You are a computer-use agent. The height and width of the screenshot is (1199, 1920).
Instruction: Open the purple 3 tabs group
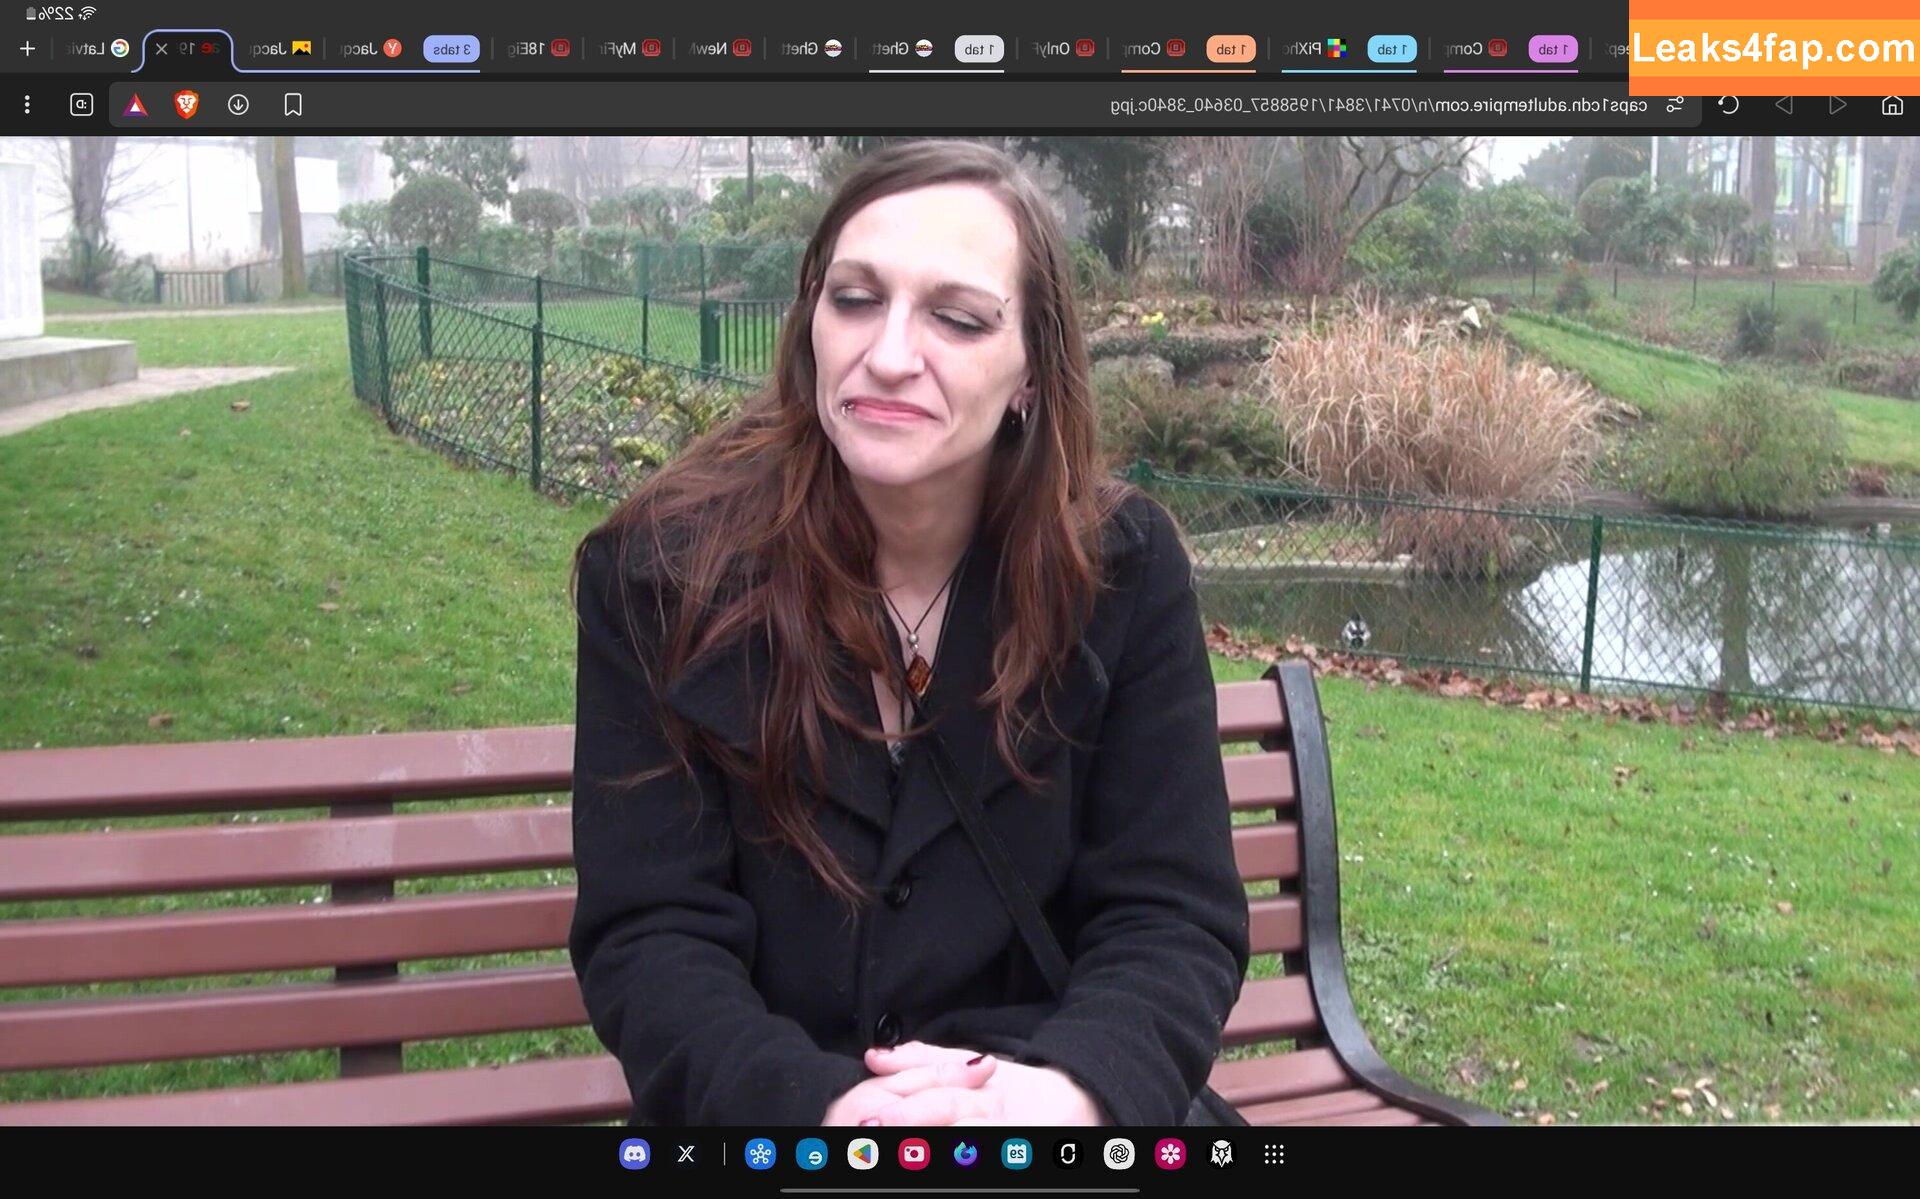pyautogui.click(x=452, y=49)
